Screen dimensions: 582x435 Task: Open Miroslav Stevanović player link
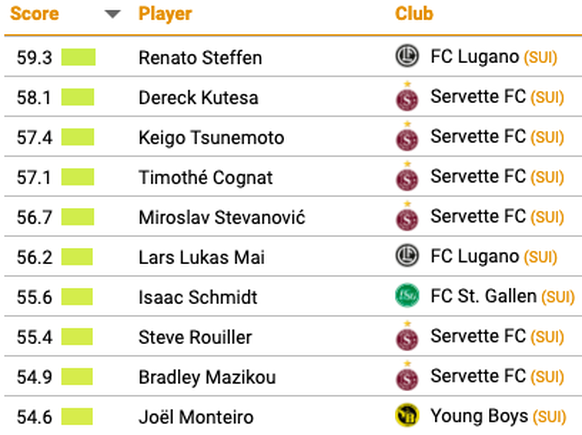pyautogui.click(x=222, y=217)
